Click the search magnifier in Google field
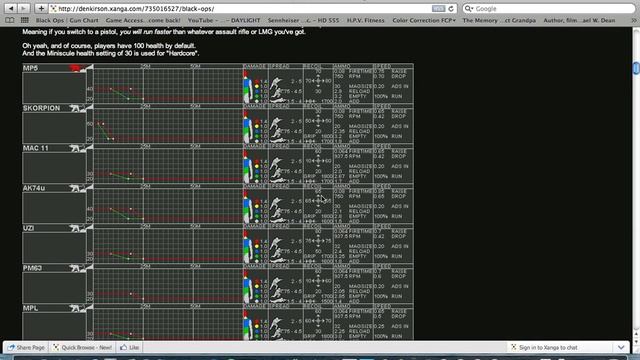Screen dimensions: 640x360 (468, 9)
